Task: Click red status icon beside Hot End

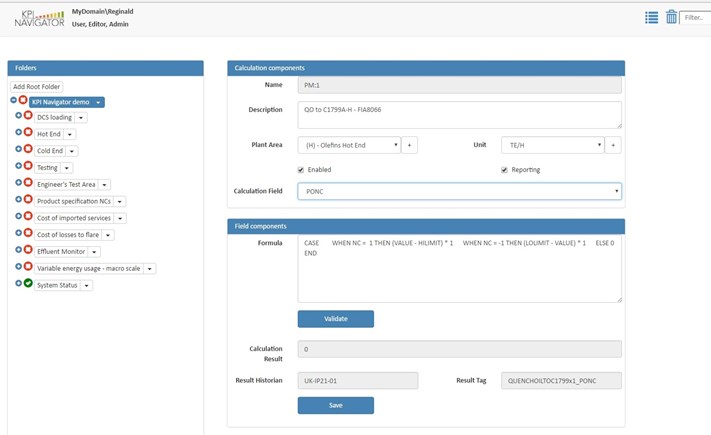Action: 28,132
